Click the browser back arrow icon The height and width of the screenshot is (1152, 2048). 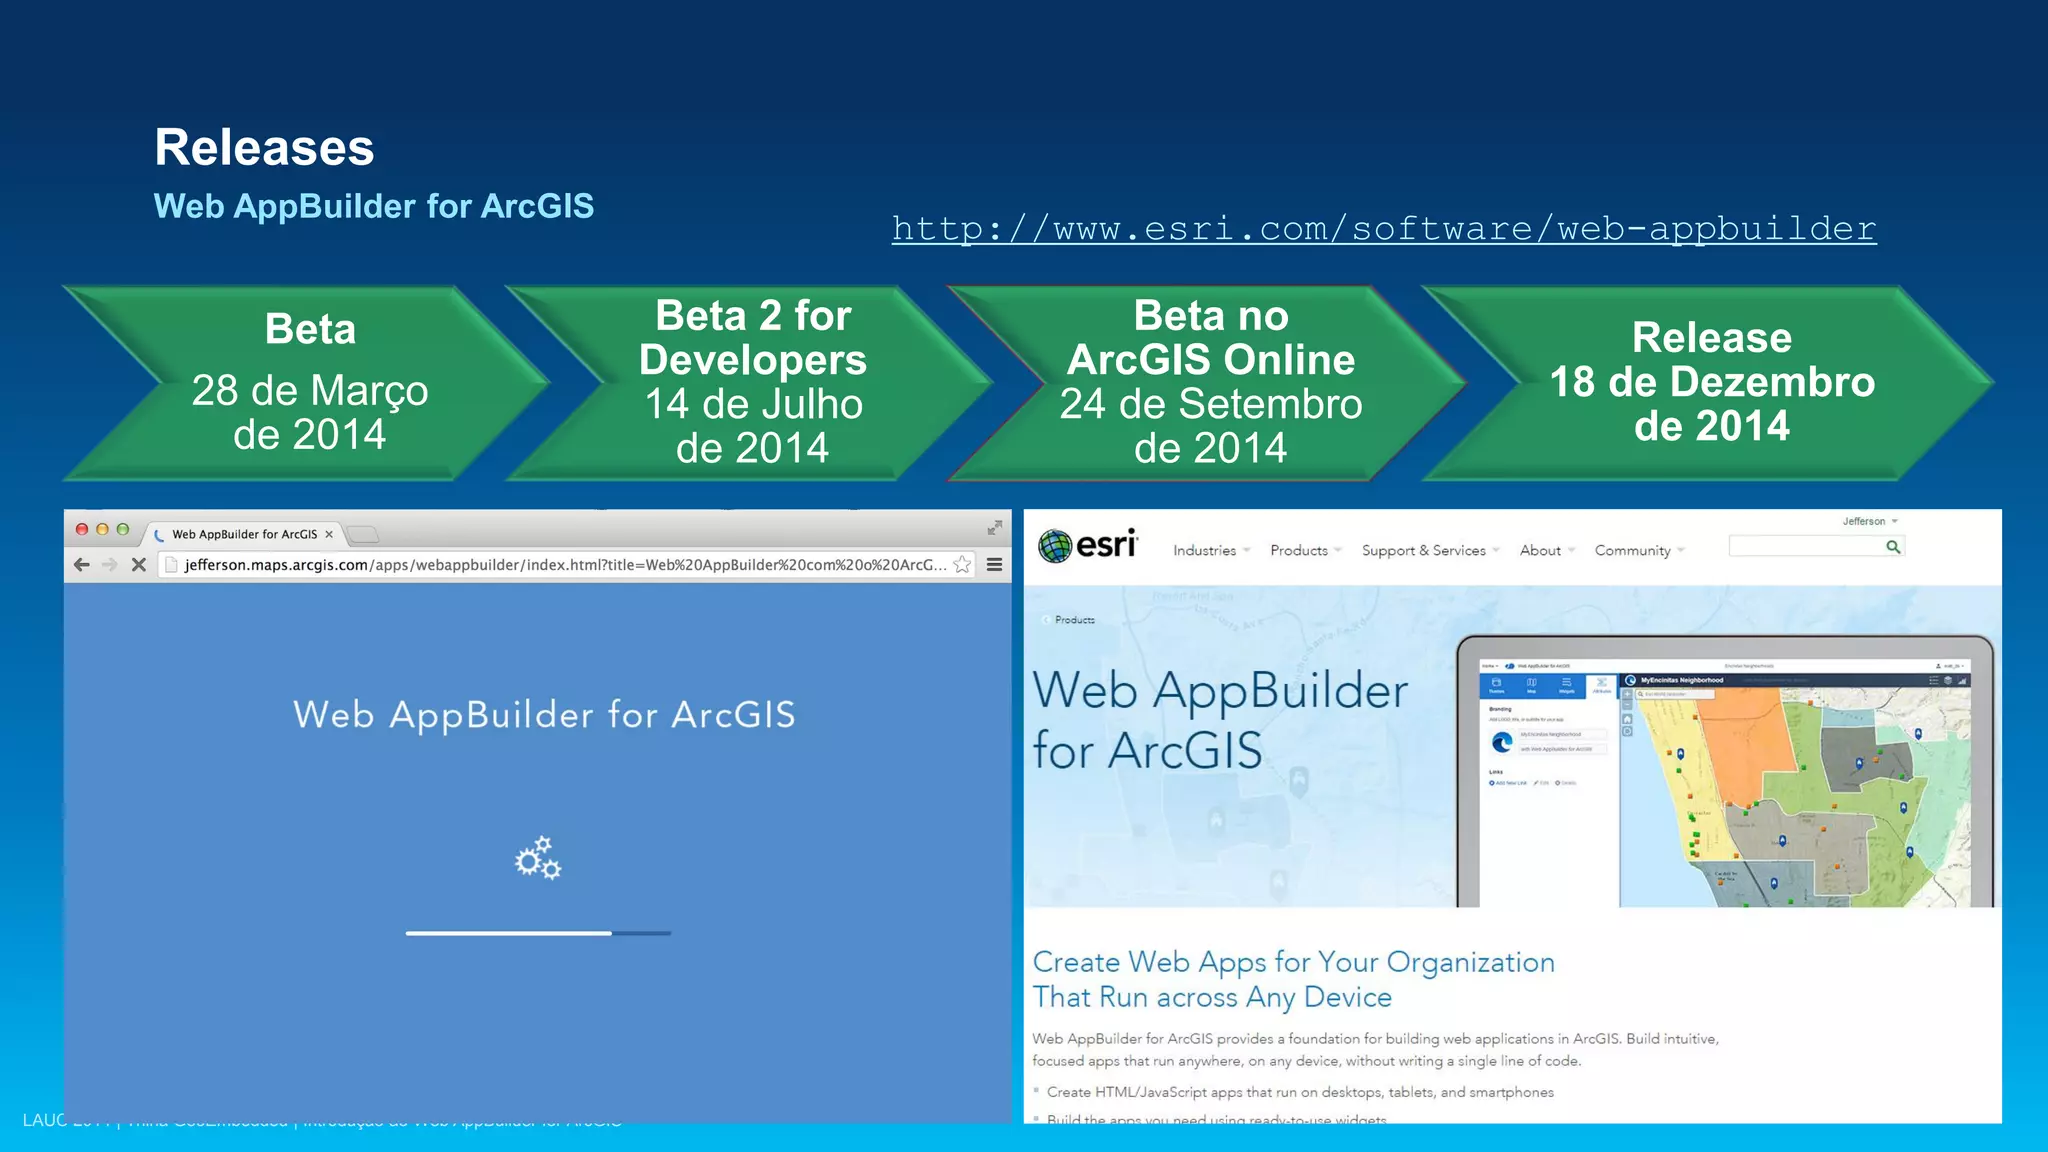82,565
